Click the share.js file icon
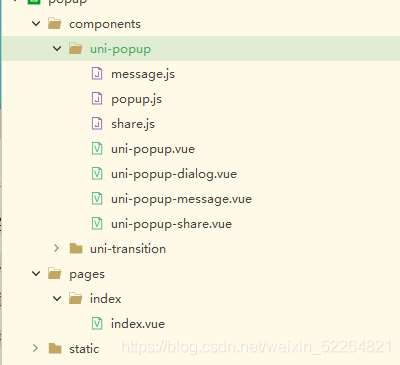 coord(97,124)
